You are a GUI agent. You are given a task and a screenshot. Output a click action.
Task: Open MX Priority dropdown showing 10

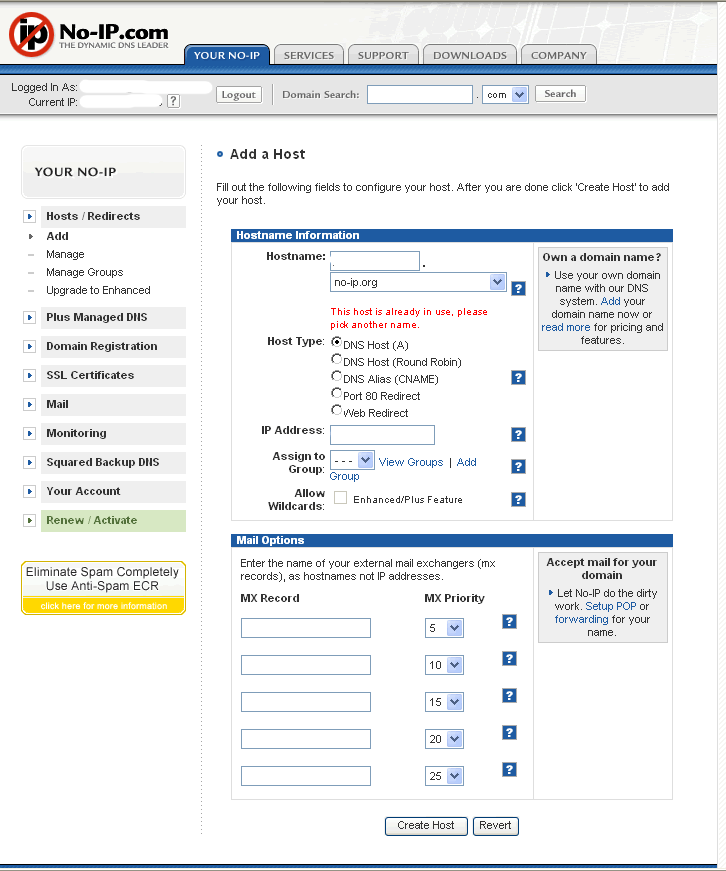tap(444, 665)
